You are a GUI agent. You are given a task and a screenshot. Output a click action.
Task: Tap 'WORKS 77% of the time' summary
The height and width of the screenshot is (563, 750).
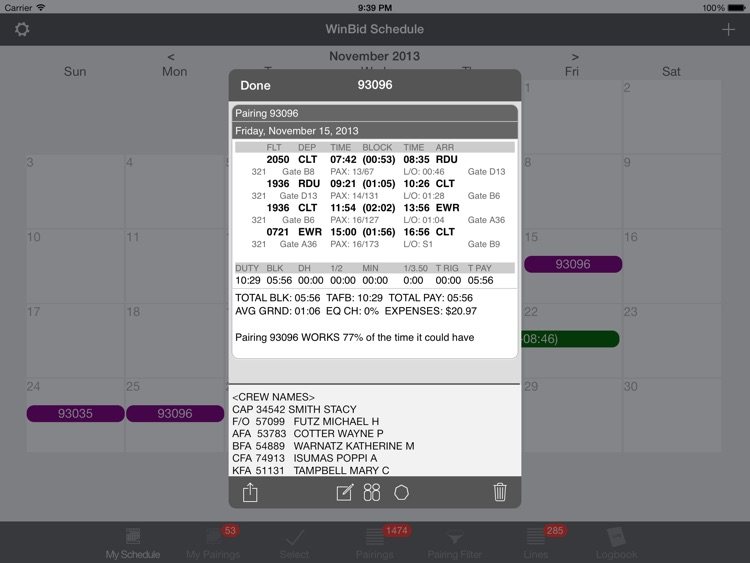click(354, 337)
